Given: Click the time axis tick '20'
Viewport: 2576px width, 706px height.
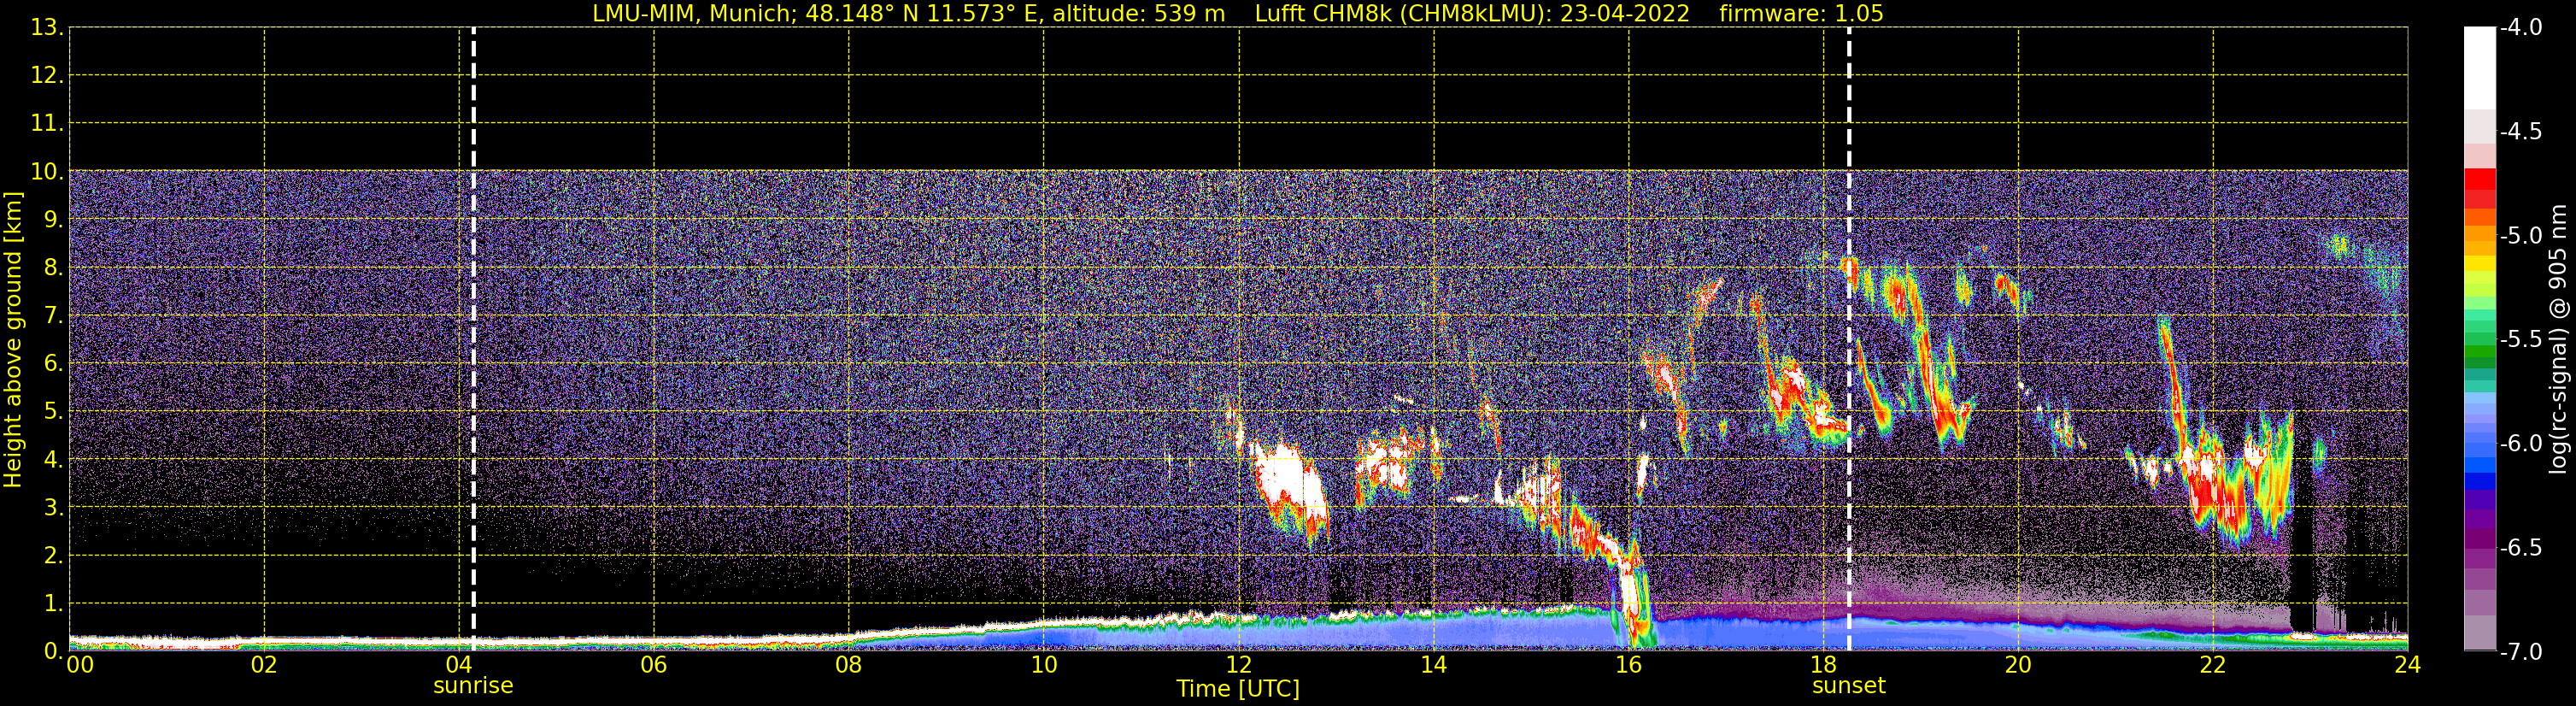Looking at the screenshot, I should [x=2018, y=665].
